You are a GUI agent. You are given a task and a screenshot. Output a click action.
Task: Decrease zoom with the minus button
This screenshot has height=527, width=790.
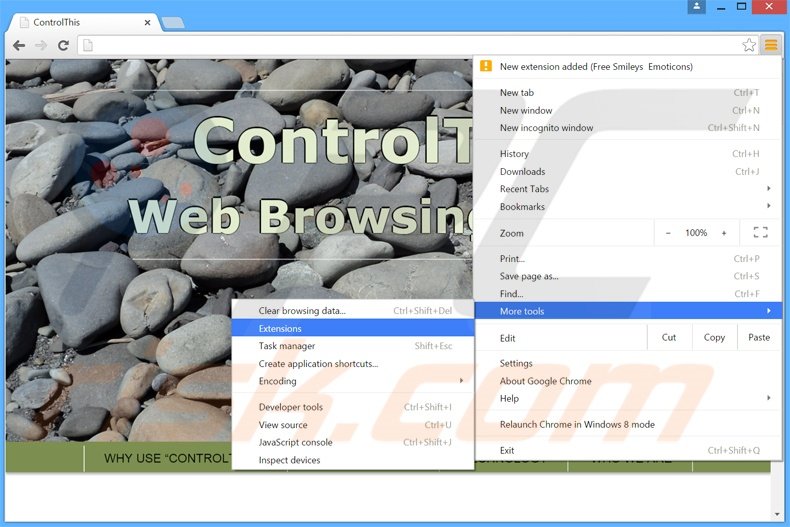coord(668,233)
